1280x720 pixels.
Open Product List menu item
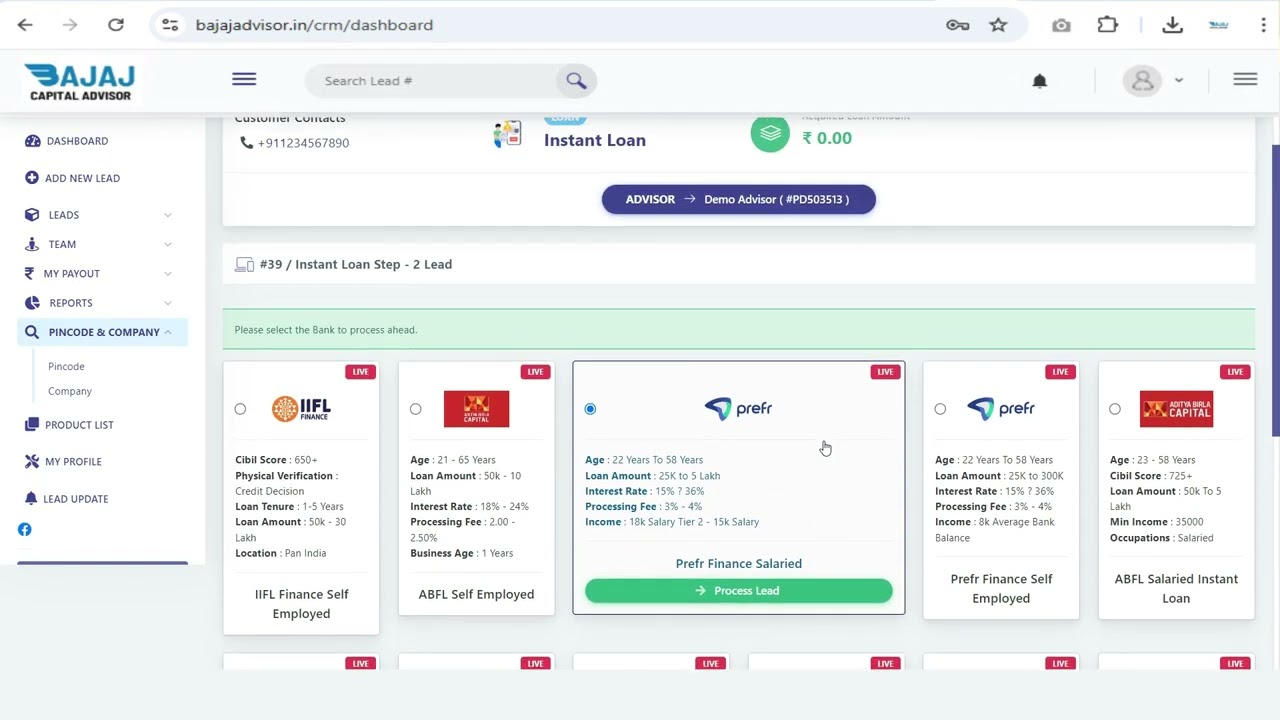[79, 425]
